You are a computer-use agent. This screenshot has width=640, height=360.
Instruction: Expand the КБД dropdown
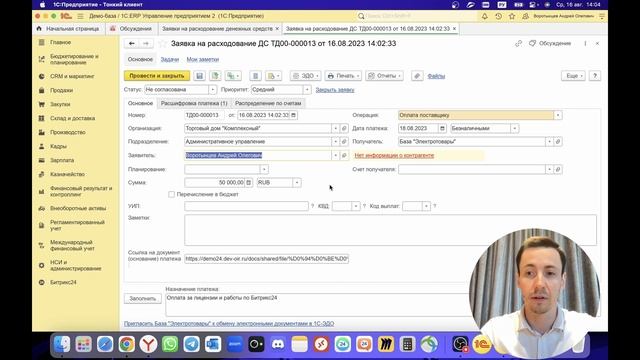(x=356, y=206)
